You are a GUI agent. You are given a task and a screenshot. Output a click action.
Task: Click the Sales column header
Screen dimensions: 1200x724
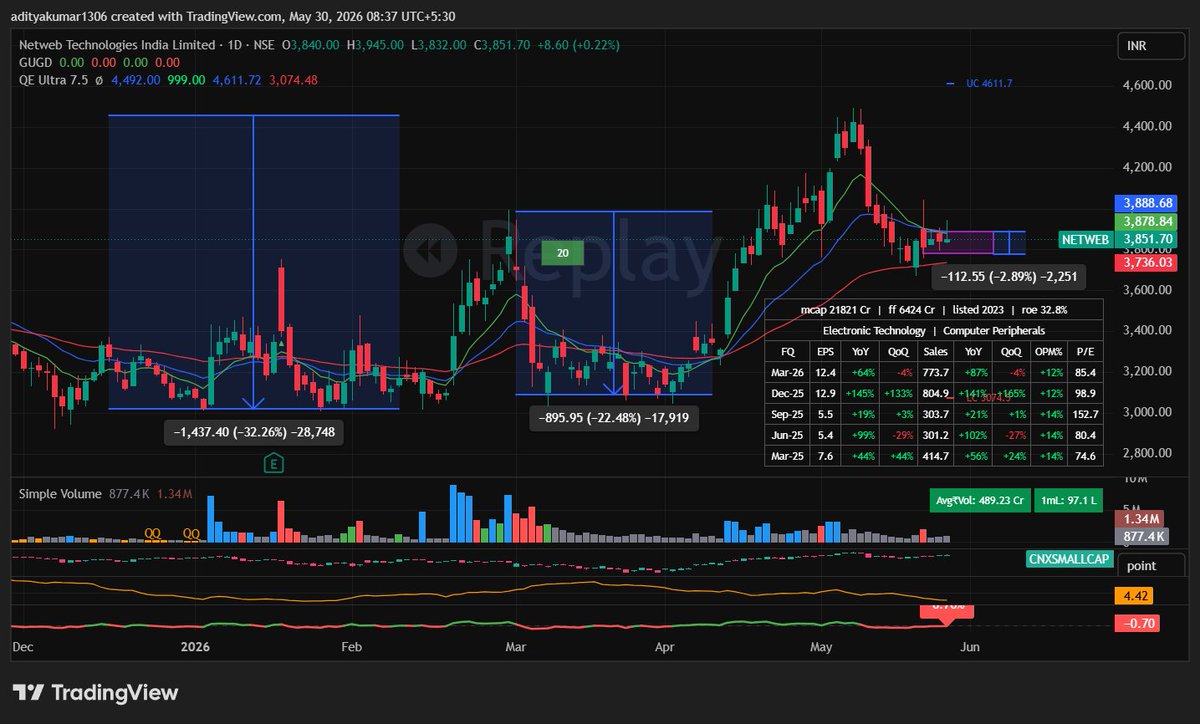click(935, 351)
